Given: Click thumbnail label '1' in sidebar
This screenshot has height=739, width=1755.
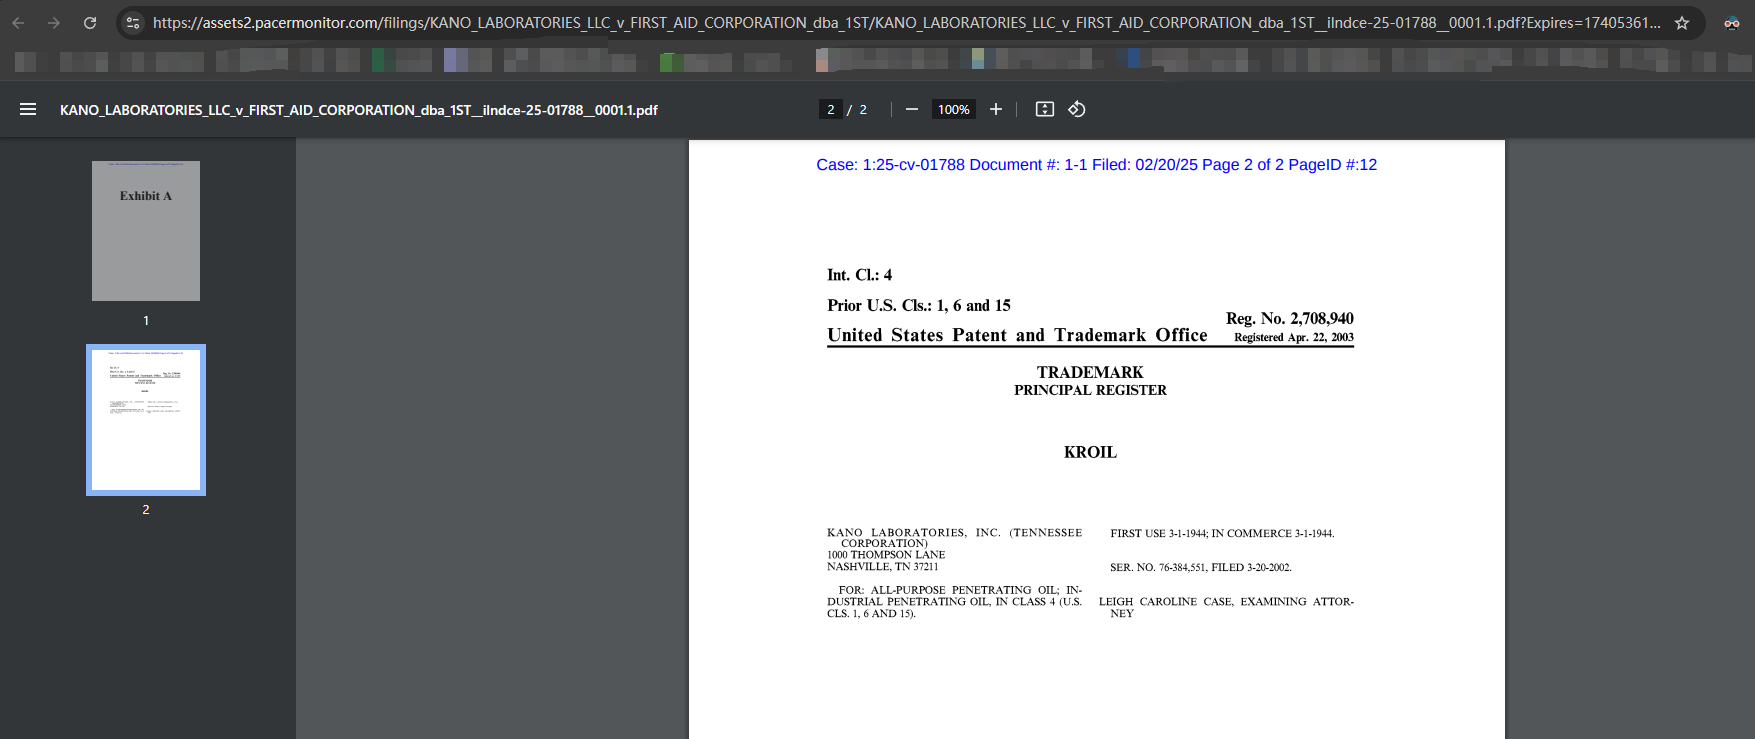Looking at the screenshot, I should (146, 321).
